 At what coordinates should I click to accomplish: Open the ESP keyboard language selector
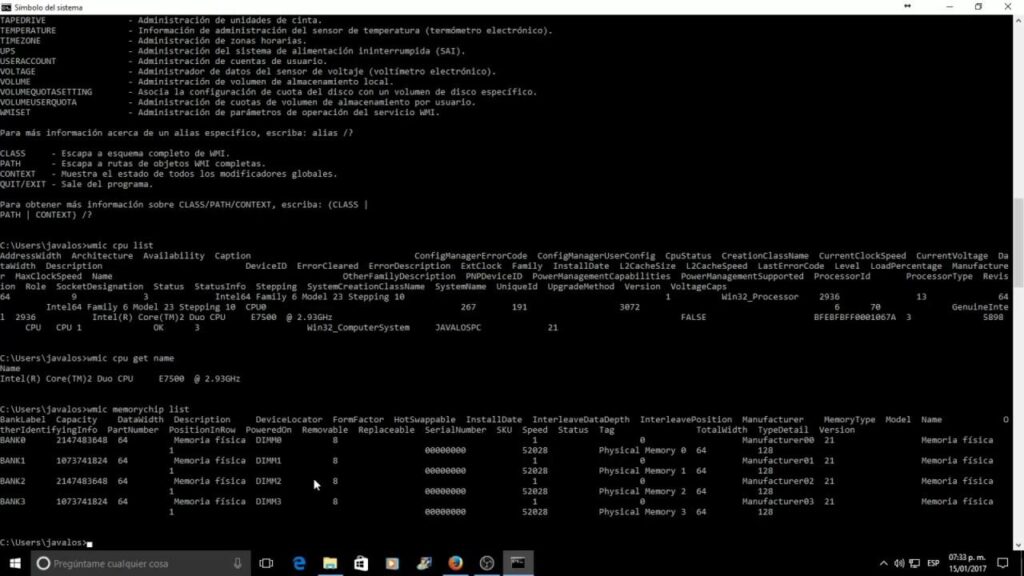point(933,563)
